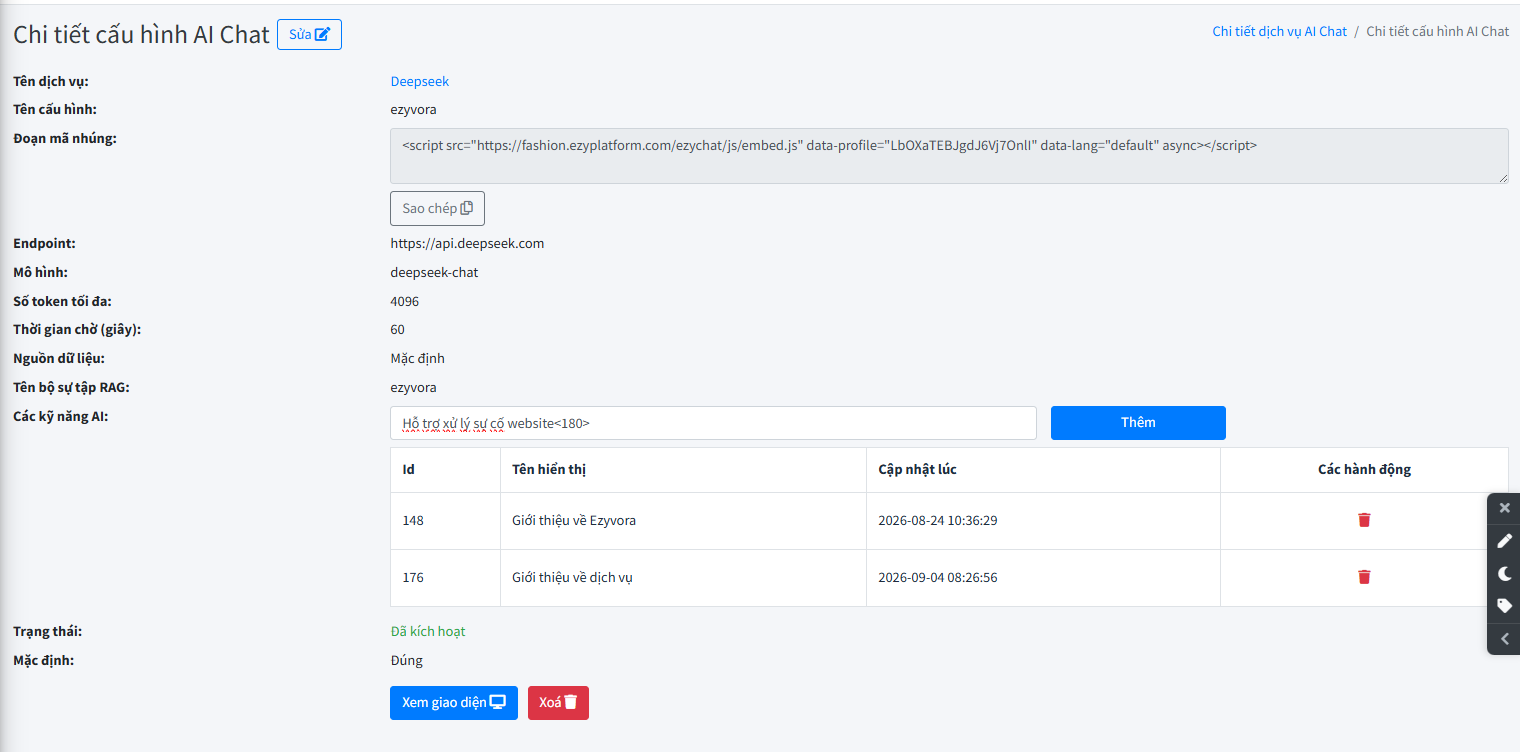The height and width of the screenshot is (752, 1520).
Task: Click timestamp 2026-08-24 10:36:29
Action: click(938, 520)
